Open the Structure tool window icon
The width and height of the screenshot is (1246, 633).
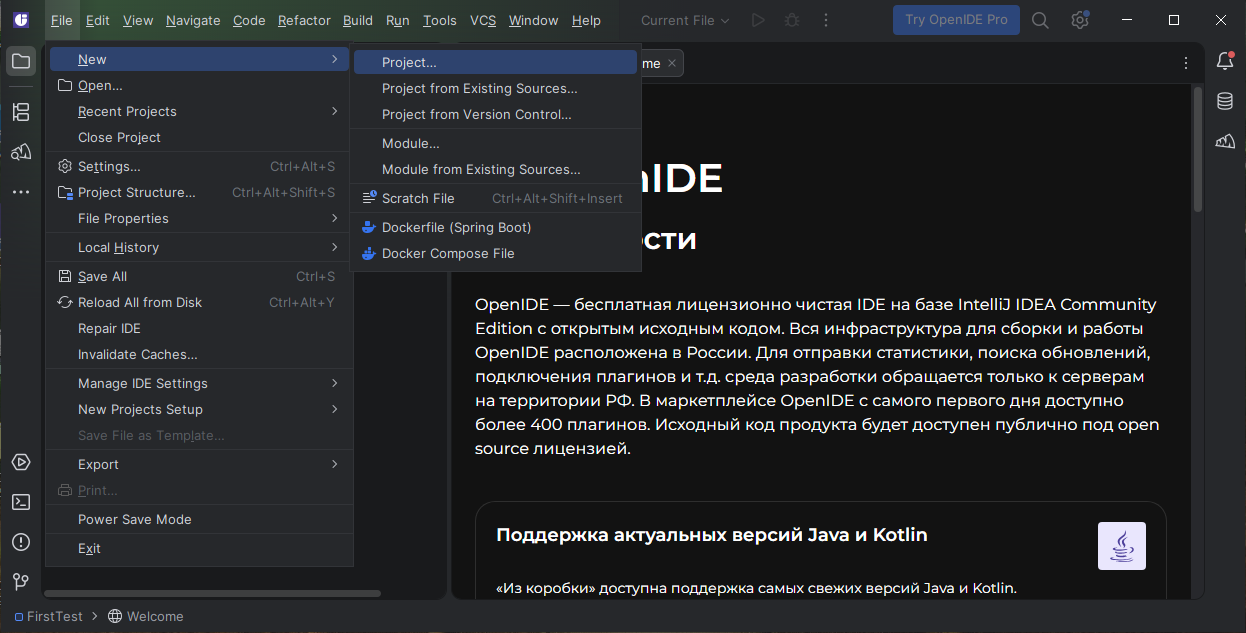[21, 112]
